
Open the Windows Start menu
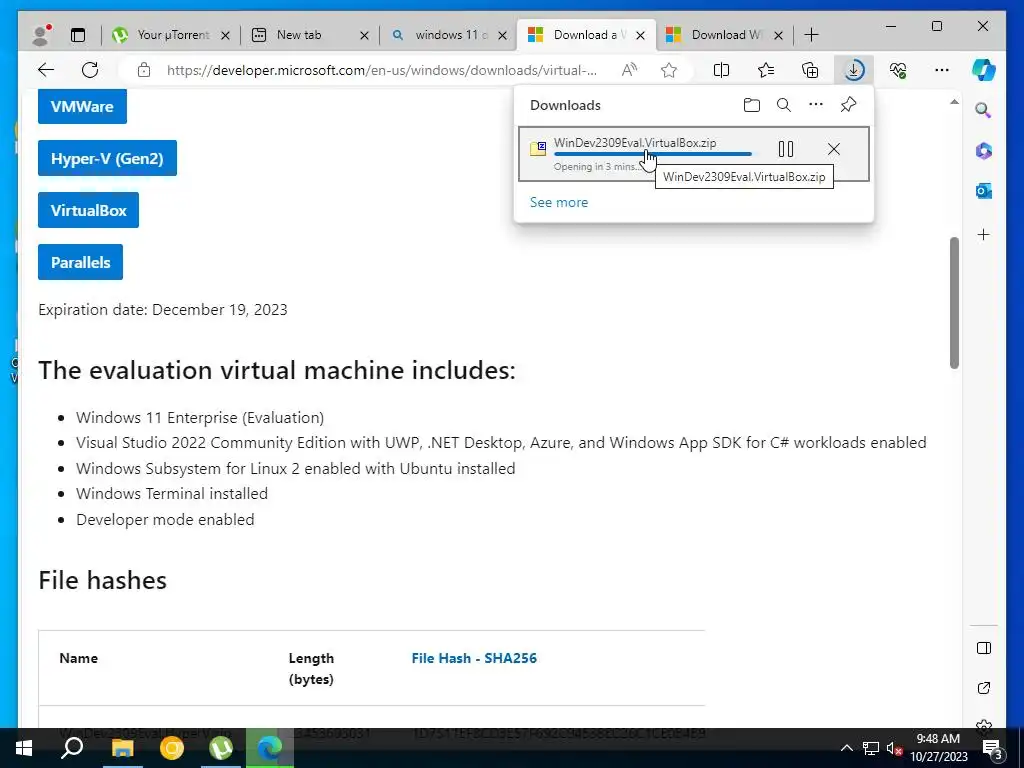pyautogui.click(x=24, y=748)
